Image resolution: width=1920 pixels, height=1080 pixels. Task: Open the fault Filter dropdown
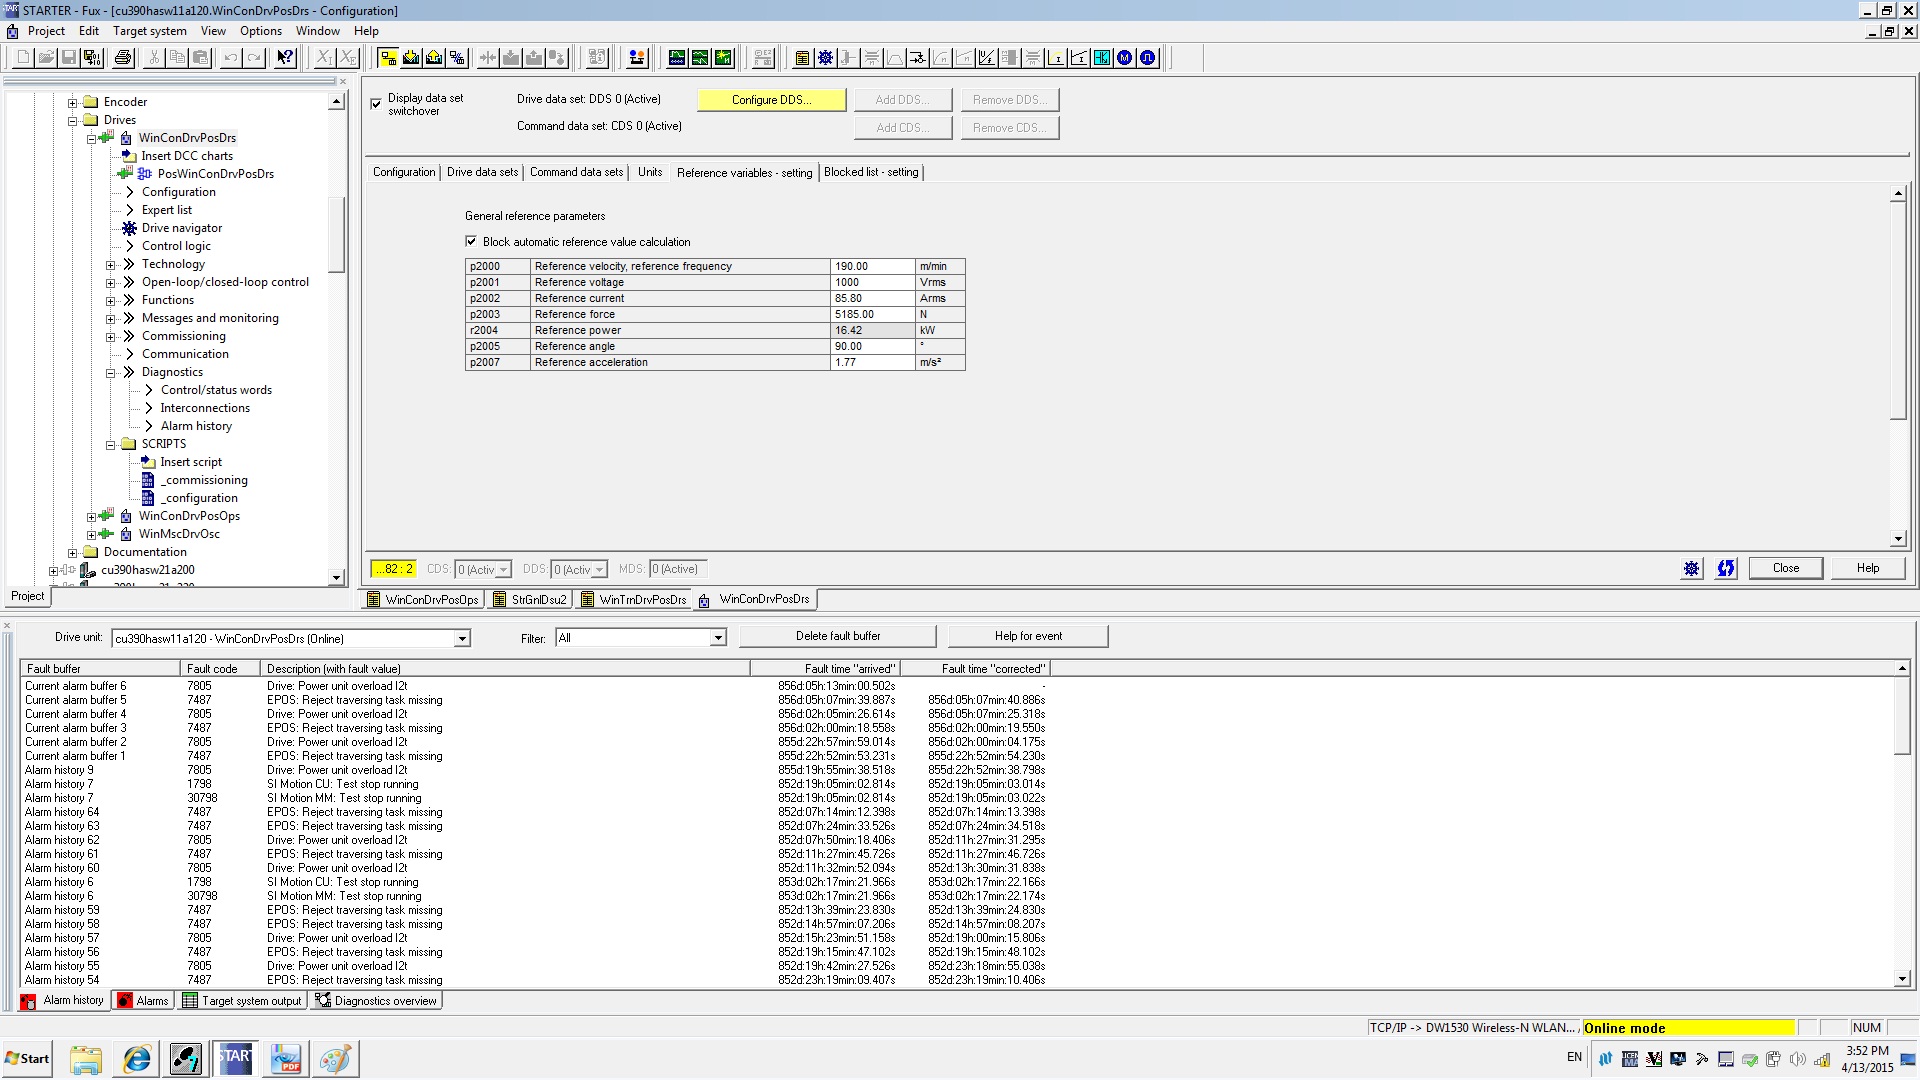point(717,638)
